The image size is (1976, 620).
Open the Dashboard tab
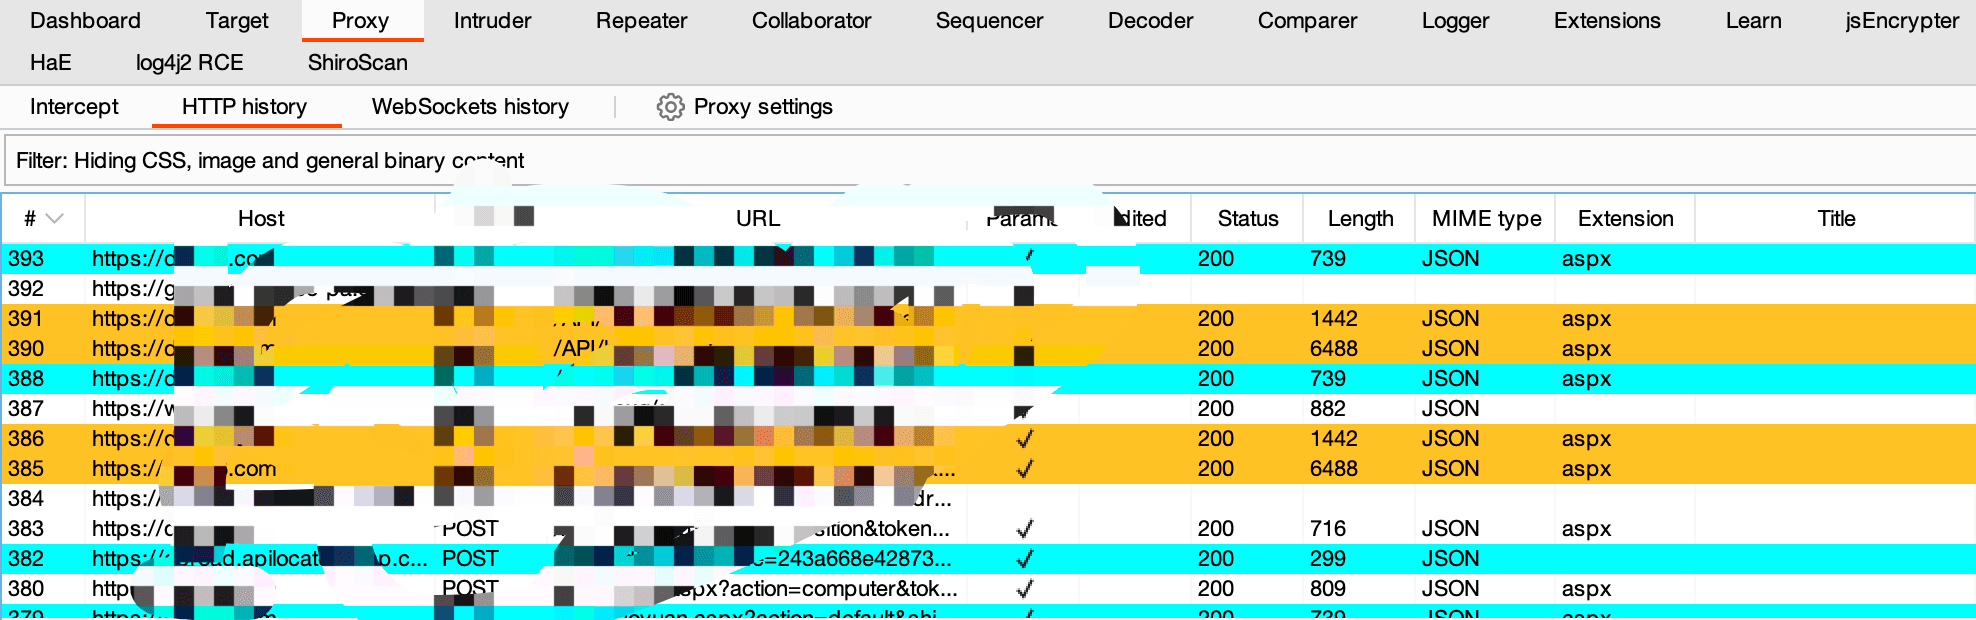coord(85,20)
